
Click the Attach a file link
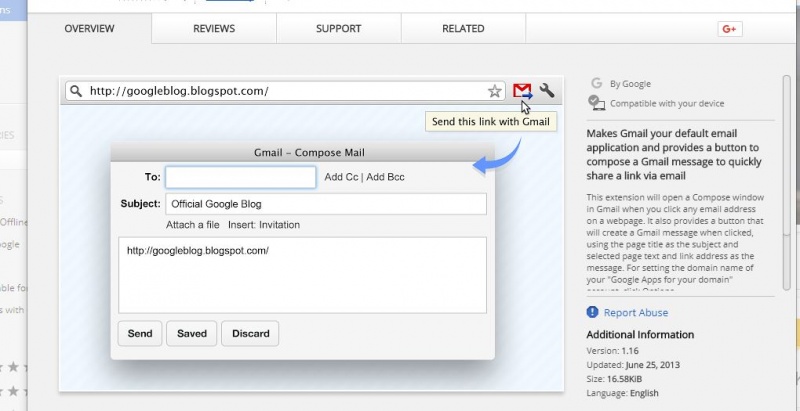[x=193, y=225]
